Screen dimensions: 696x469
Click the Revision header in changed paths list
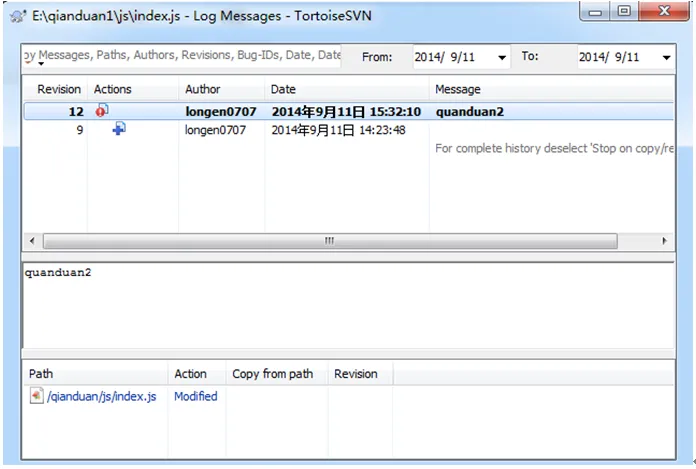tap(360, 374)
